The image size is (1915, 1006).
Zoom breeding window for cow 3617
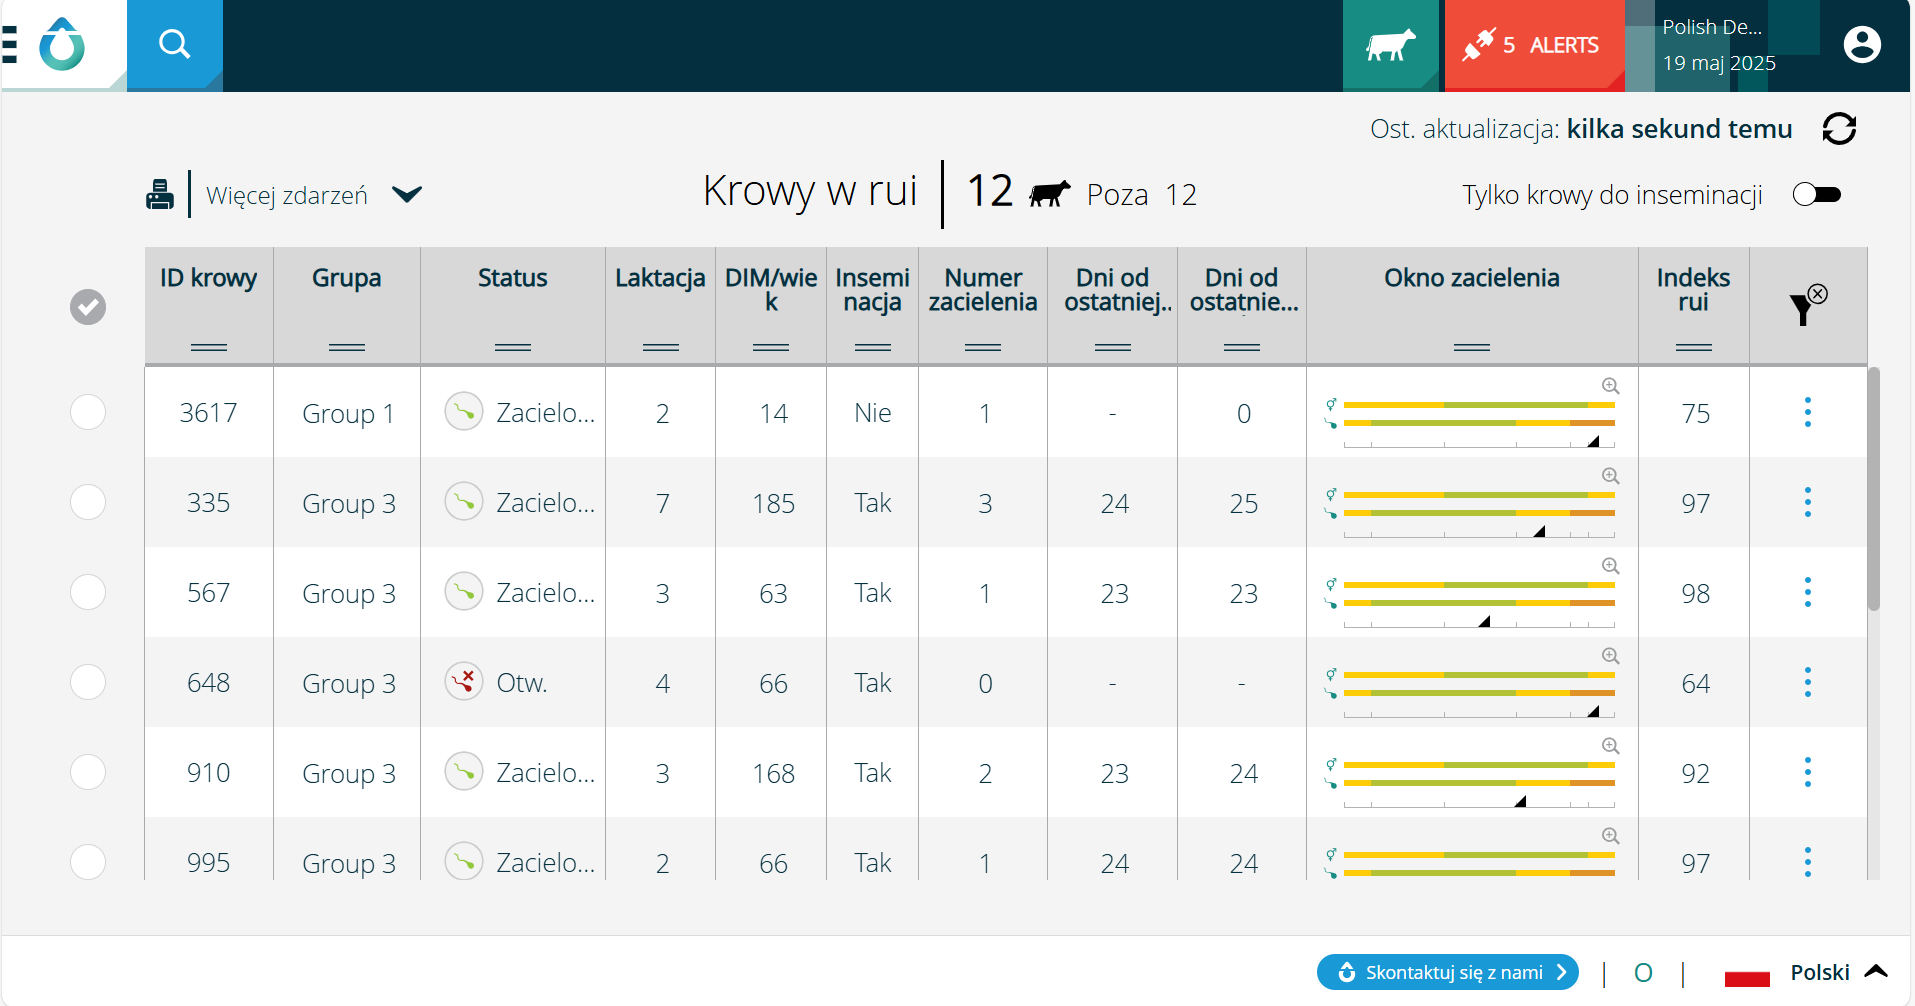(x=1610, y=386)
